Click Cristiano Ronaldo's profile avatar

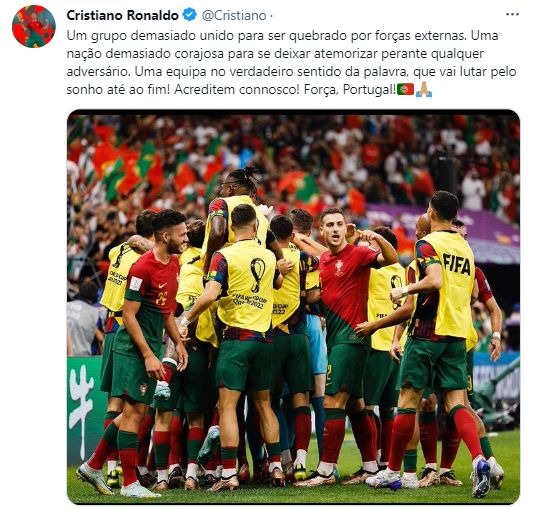coord(33,26)
